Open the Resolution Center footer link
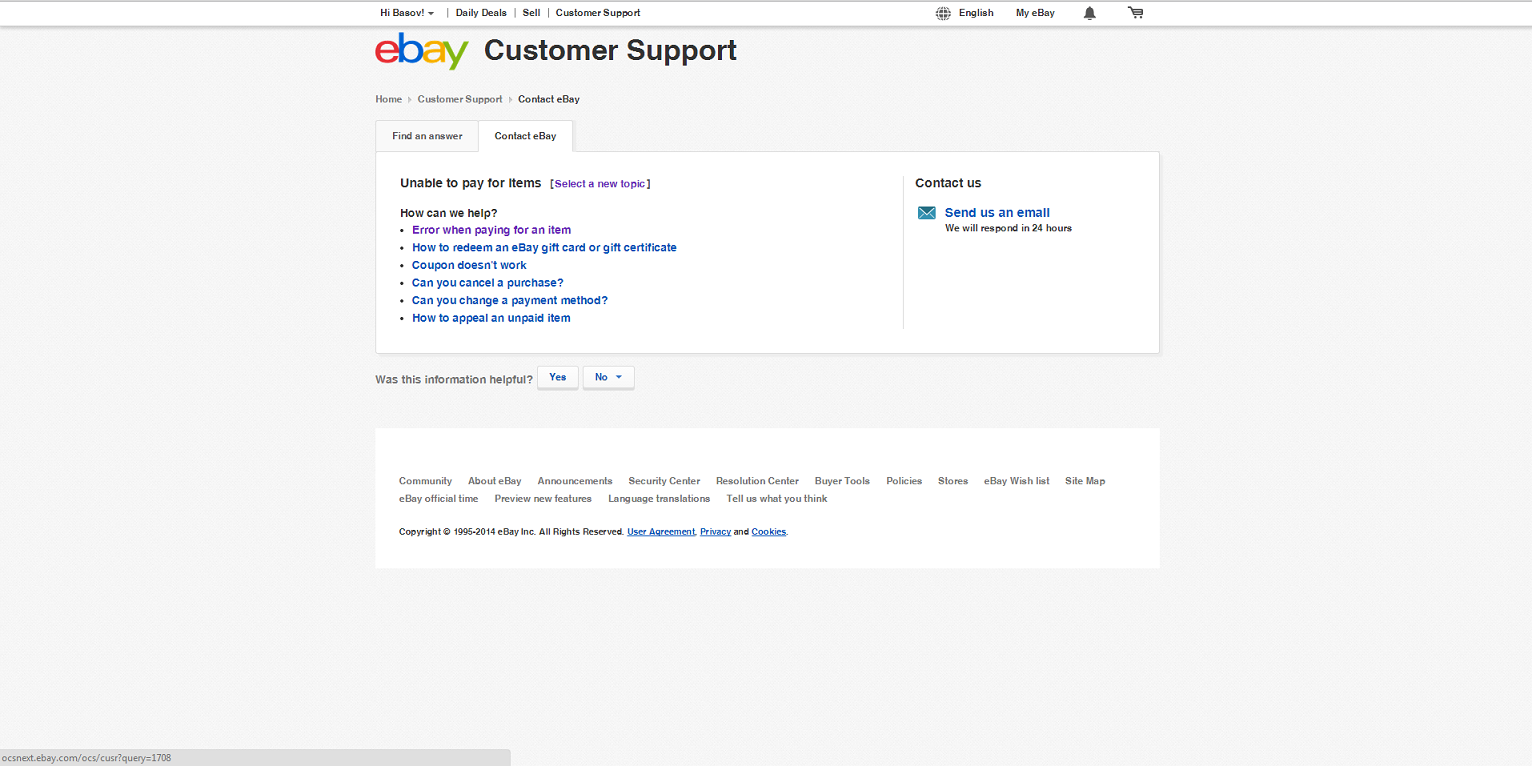This screenshot has height=766, width=1532. coord(757,481)
